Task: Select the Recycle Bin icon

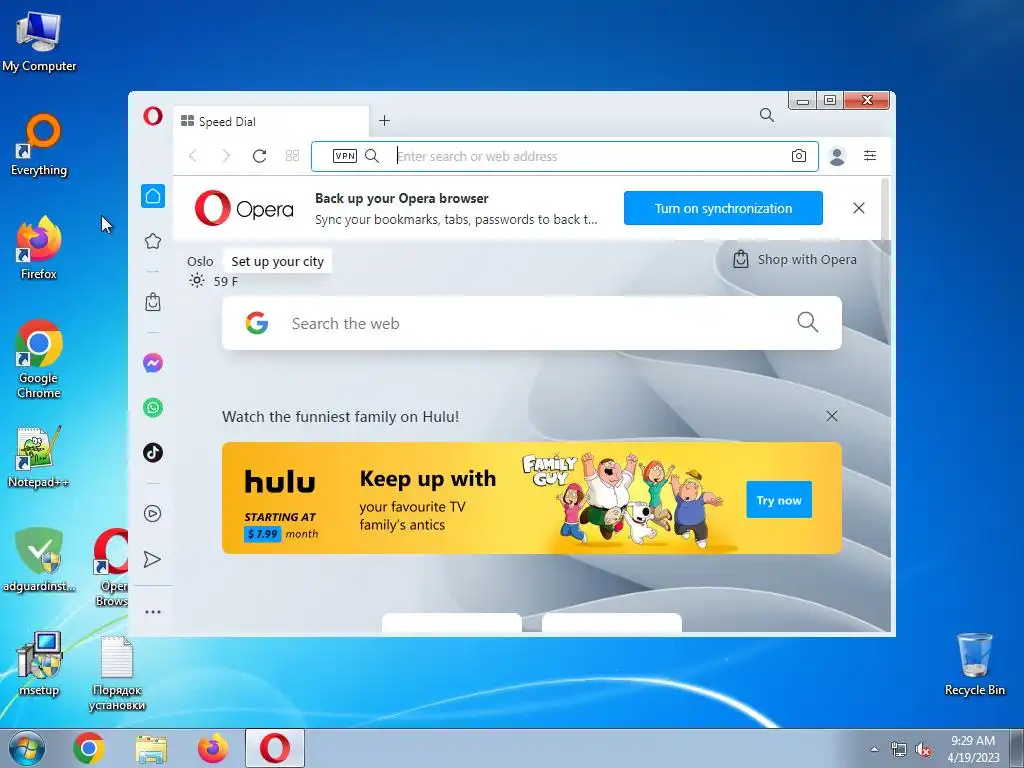Action: 974,664
